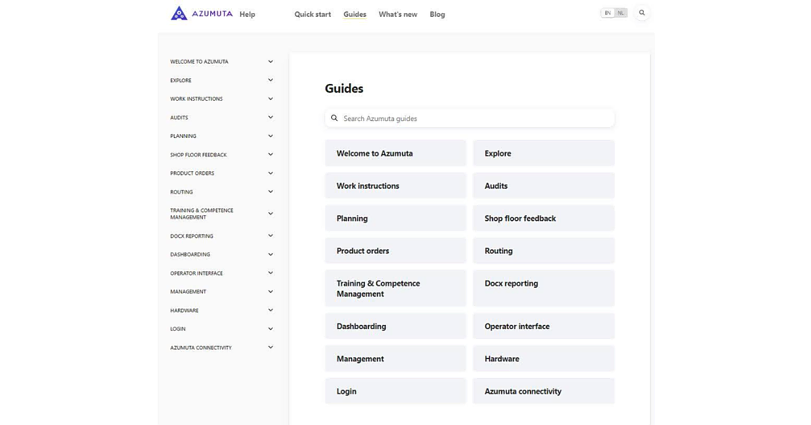The height and width of the screenshot is (425, 811).
Task: Select PLANNING sidebar label
Action: tap(183, 136)
